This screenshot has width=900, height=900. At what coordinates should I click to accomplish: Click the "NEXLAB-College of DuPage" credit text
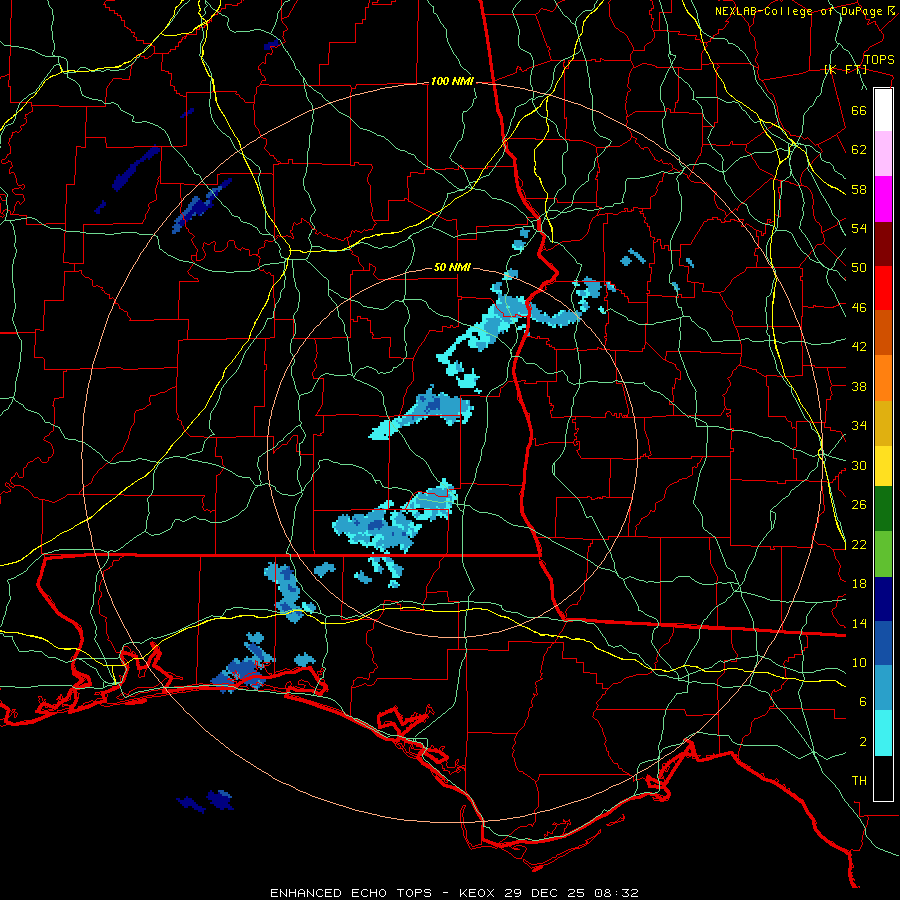tap(800, 11)
